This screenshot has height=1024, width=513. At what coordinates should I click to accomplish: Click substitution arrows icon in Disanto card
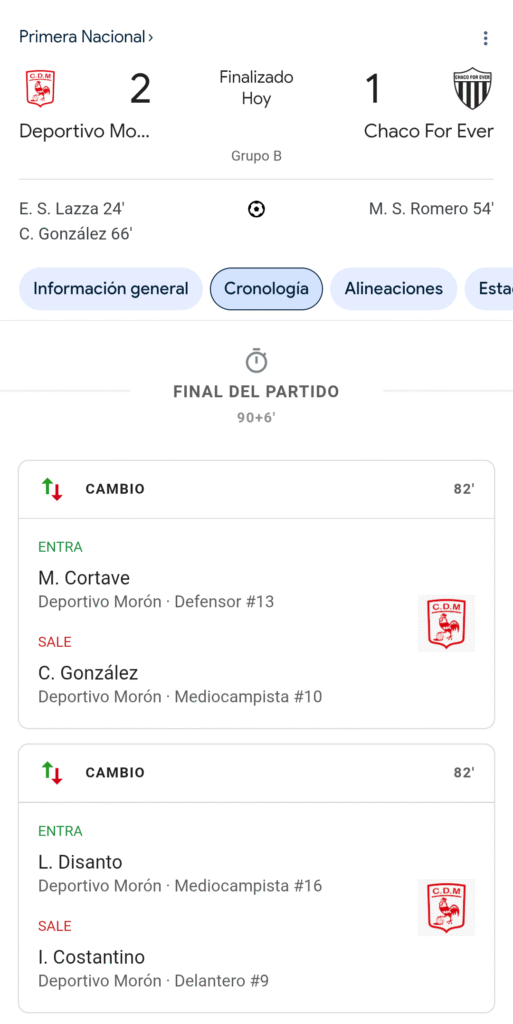point(52,773)
